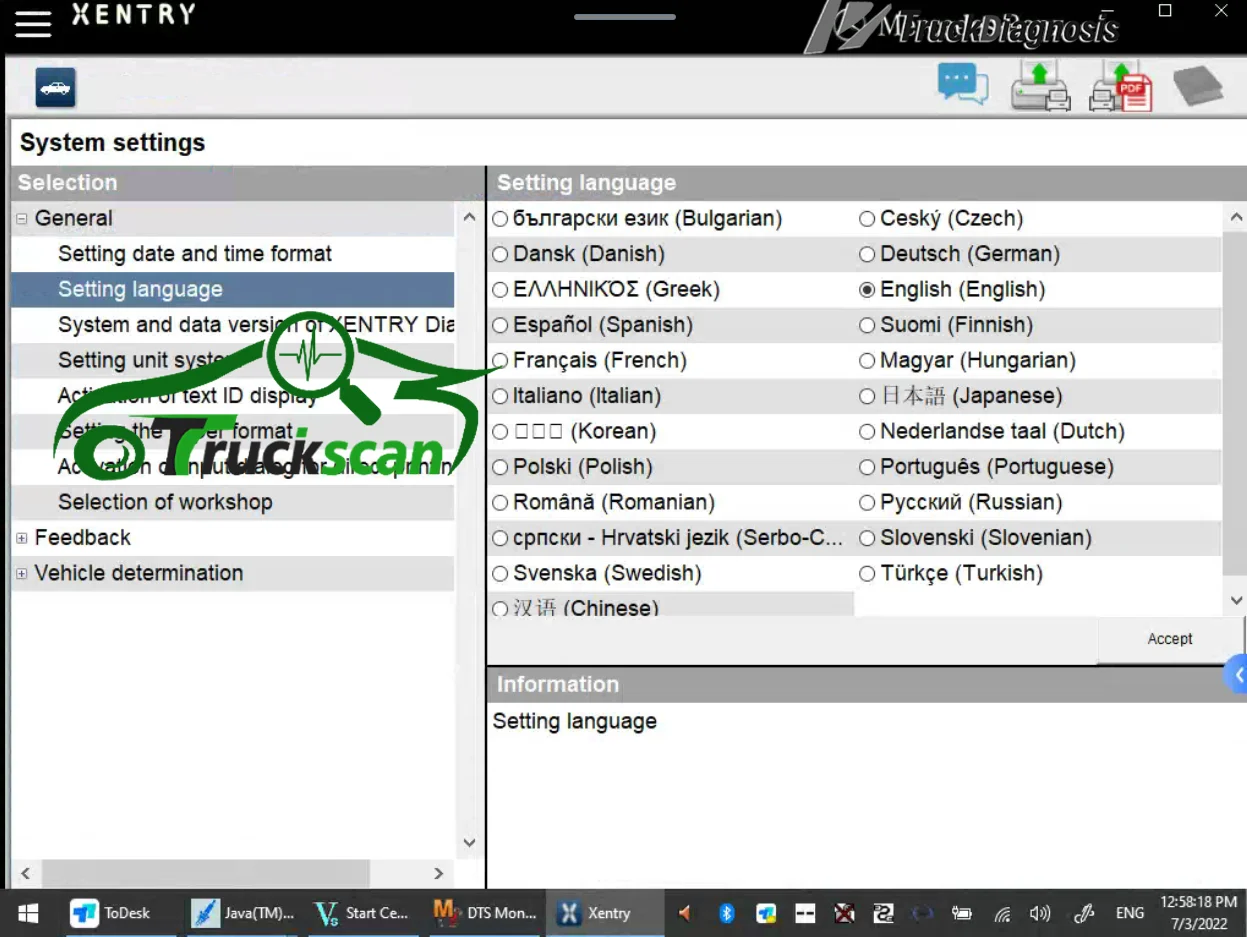Select Русский (Russian) language

867,503
